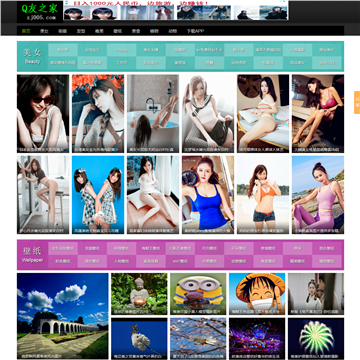Open the bathtub photo thumbnail
The width and height of the screenshot is (360, 360).
[153, 114]
